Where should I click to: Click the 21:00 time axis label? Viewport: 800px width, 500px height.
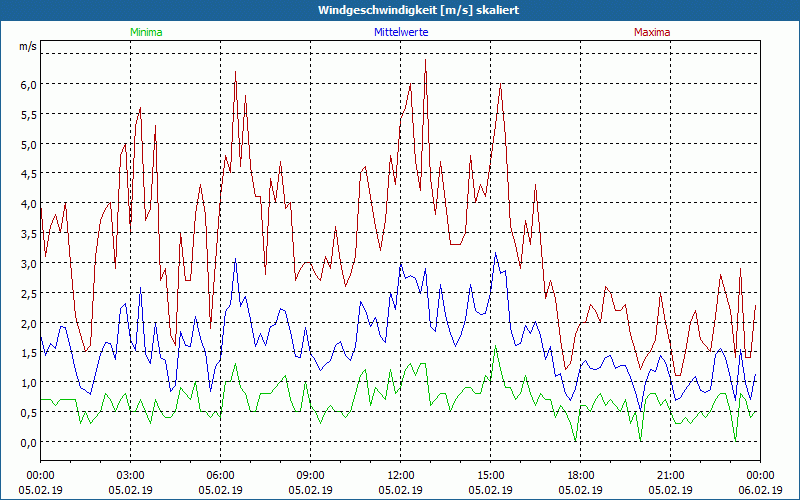pyautogui.click(x=670, y=476)
